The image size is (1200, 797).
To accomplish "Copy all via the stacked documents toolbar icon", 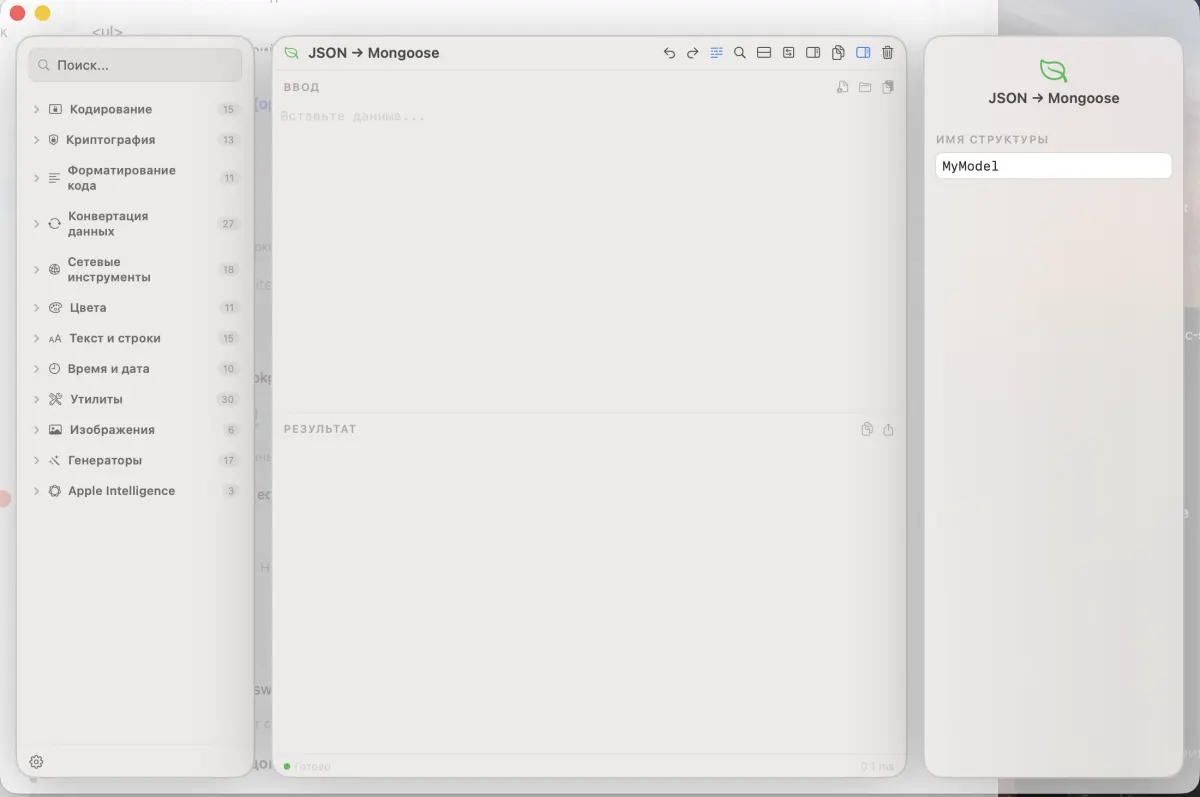I will [x=838, y=53].
